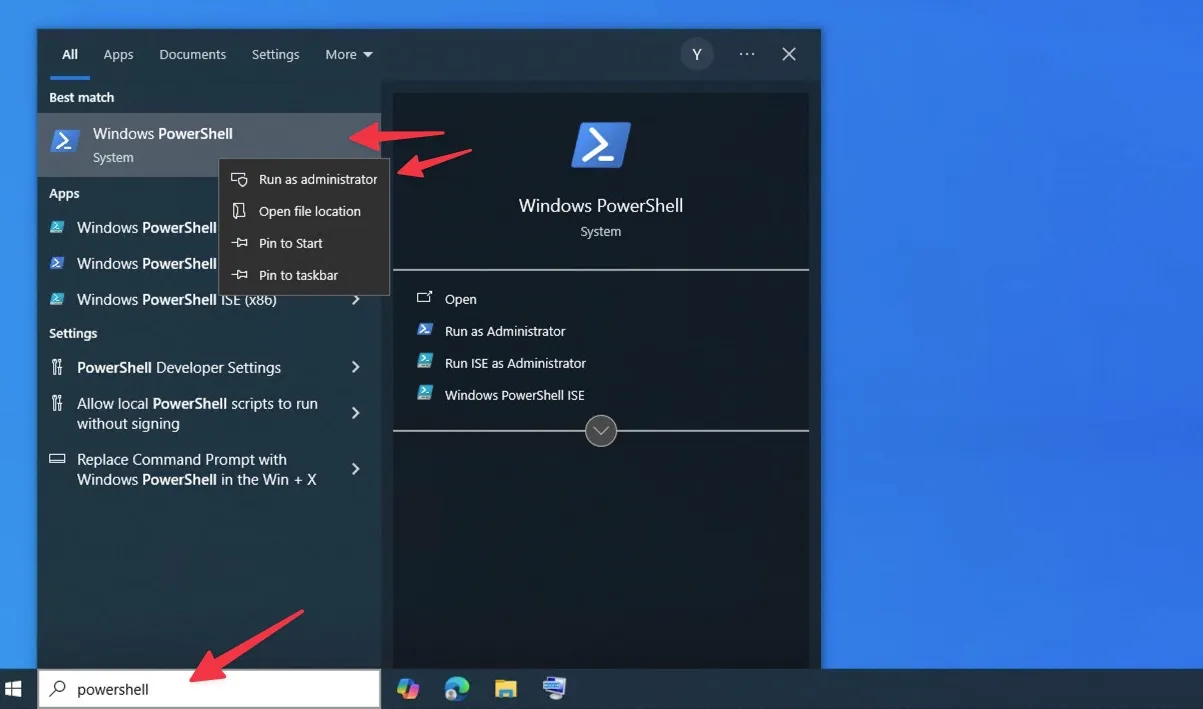
Task: Click the Run as Administrator PowerShell icon
Action: click(425, 330)
